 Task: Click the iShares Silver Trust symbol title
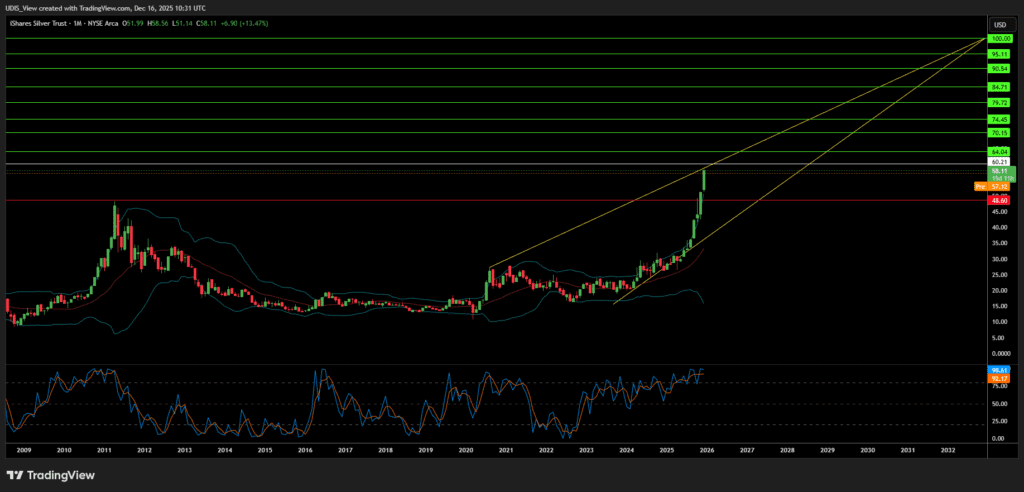tap(40, 24)
